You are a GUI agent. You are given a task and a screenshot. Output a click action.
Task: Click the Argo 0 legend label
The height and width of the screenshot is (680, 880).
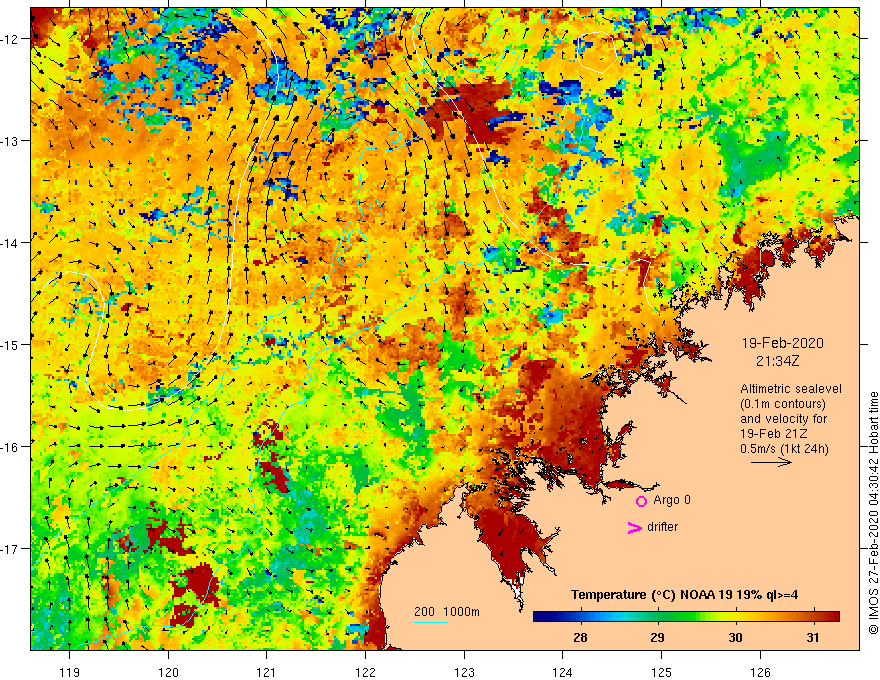click(x=672, y=500)
